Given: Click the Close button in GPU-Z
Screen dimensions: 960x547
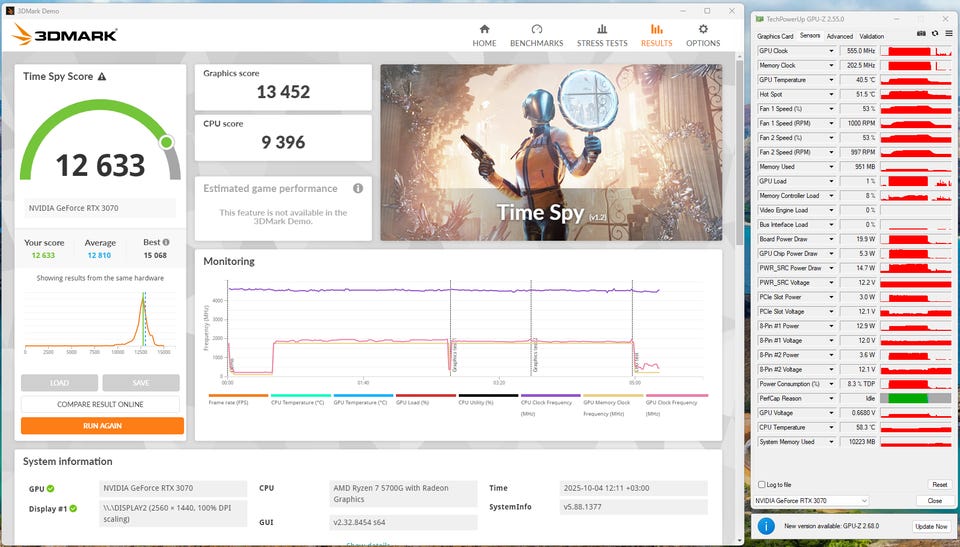Looking at the screenshot, I should [x=934, y=500].
